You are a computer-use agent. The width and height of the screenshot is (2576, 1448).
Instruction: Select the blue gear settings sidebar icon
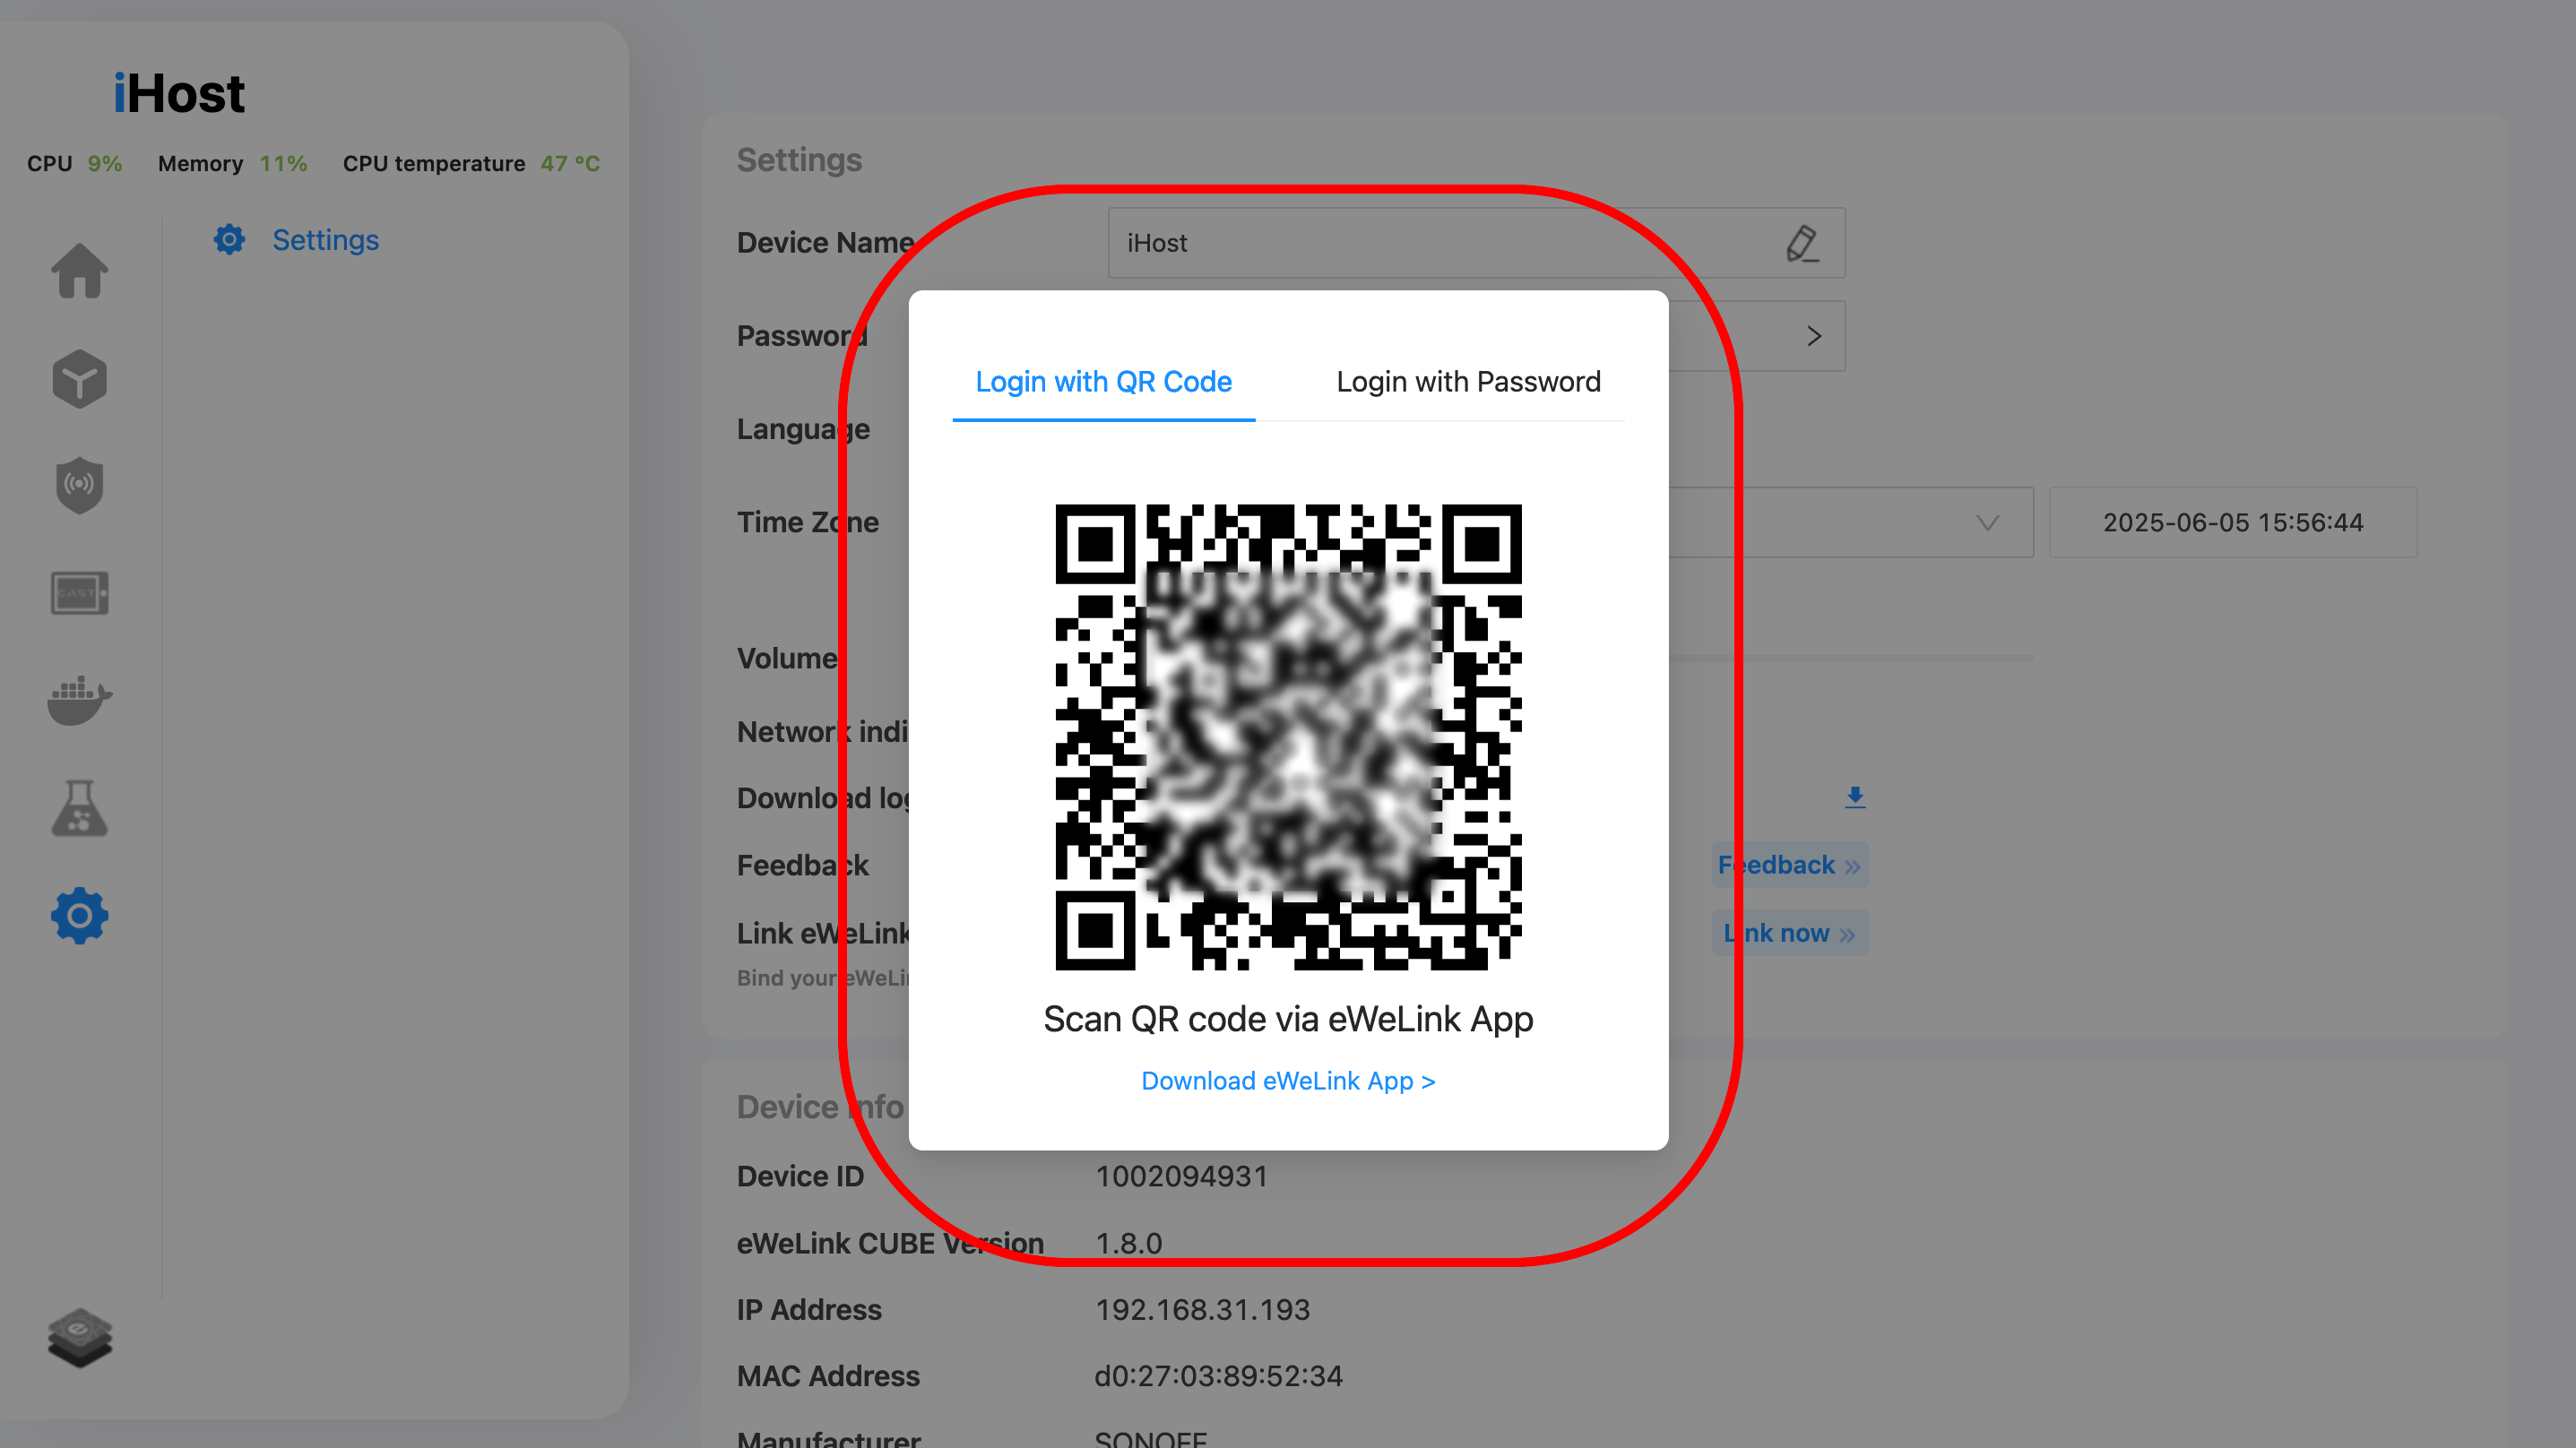point(79,915)
